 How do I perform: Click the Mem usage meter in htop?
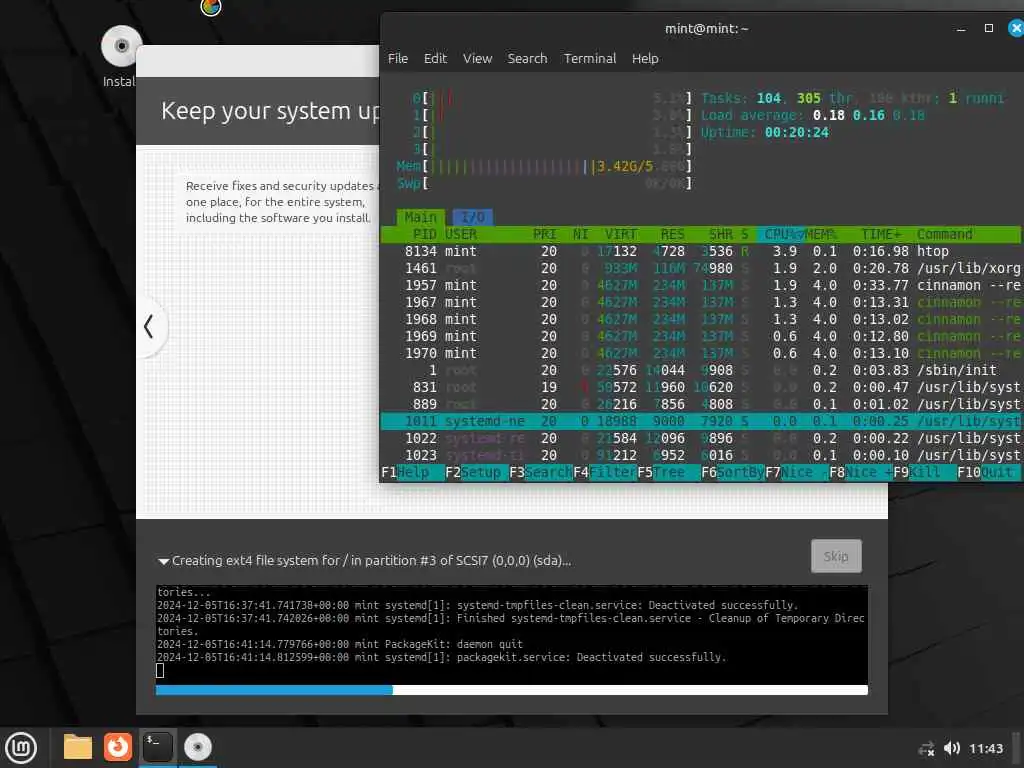pos(544,167)
